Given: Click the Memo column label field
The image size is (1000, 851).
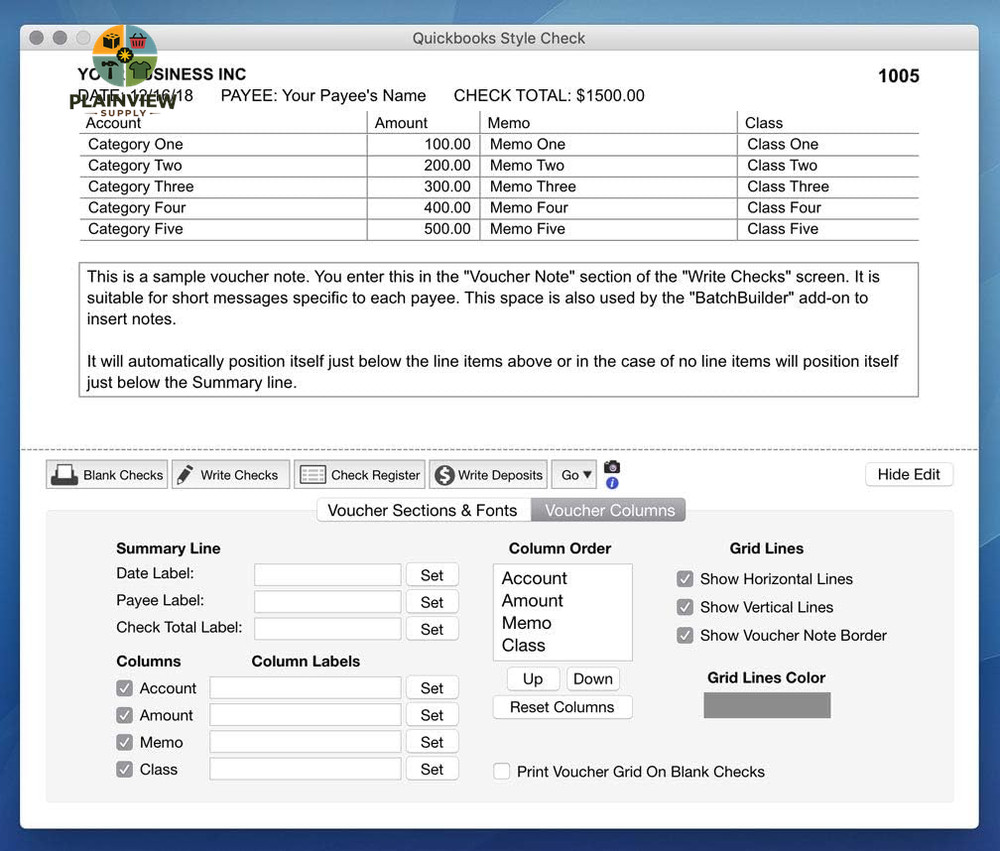Looking at the screenshot, I should (x=305, y=742).
